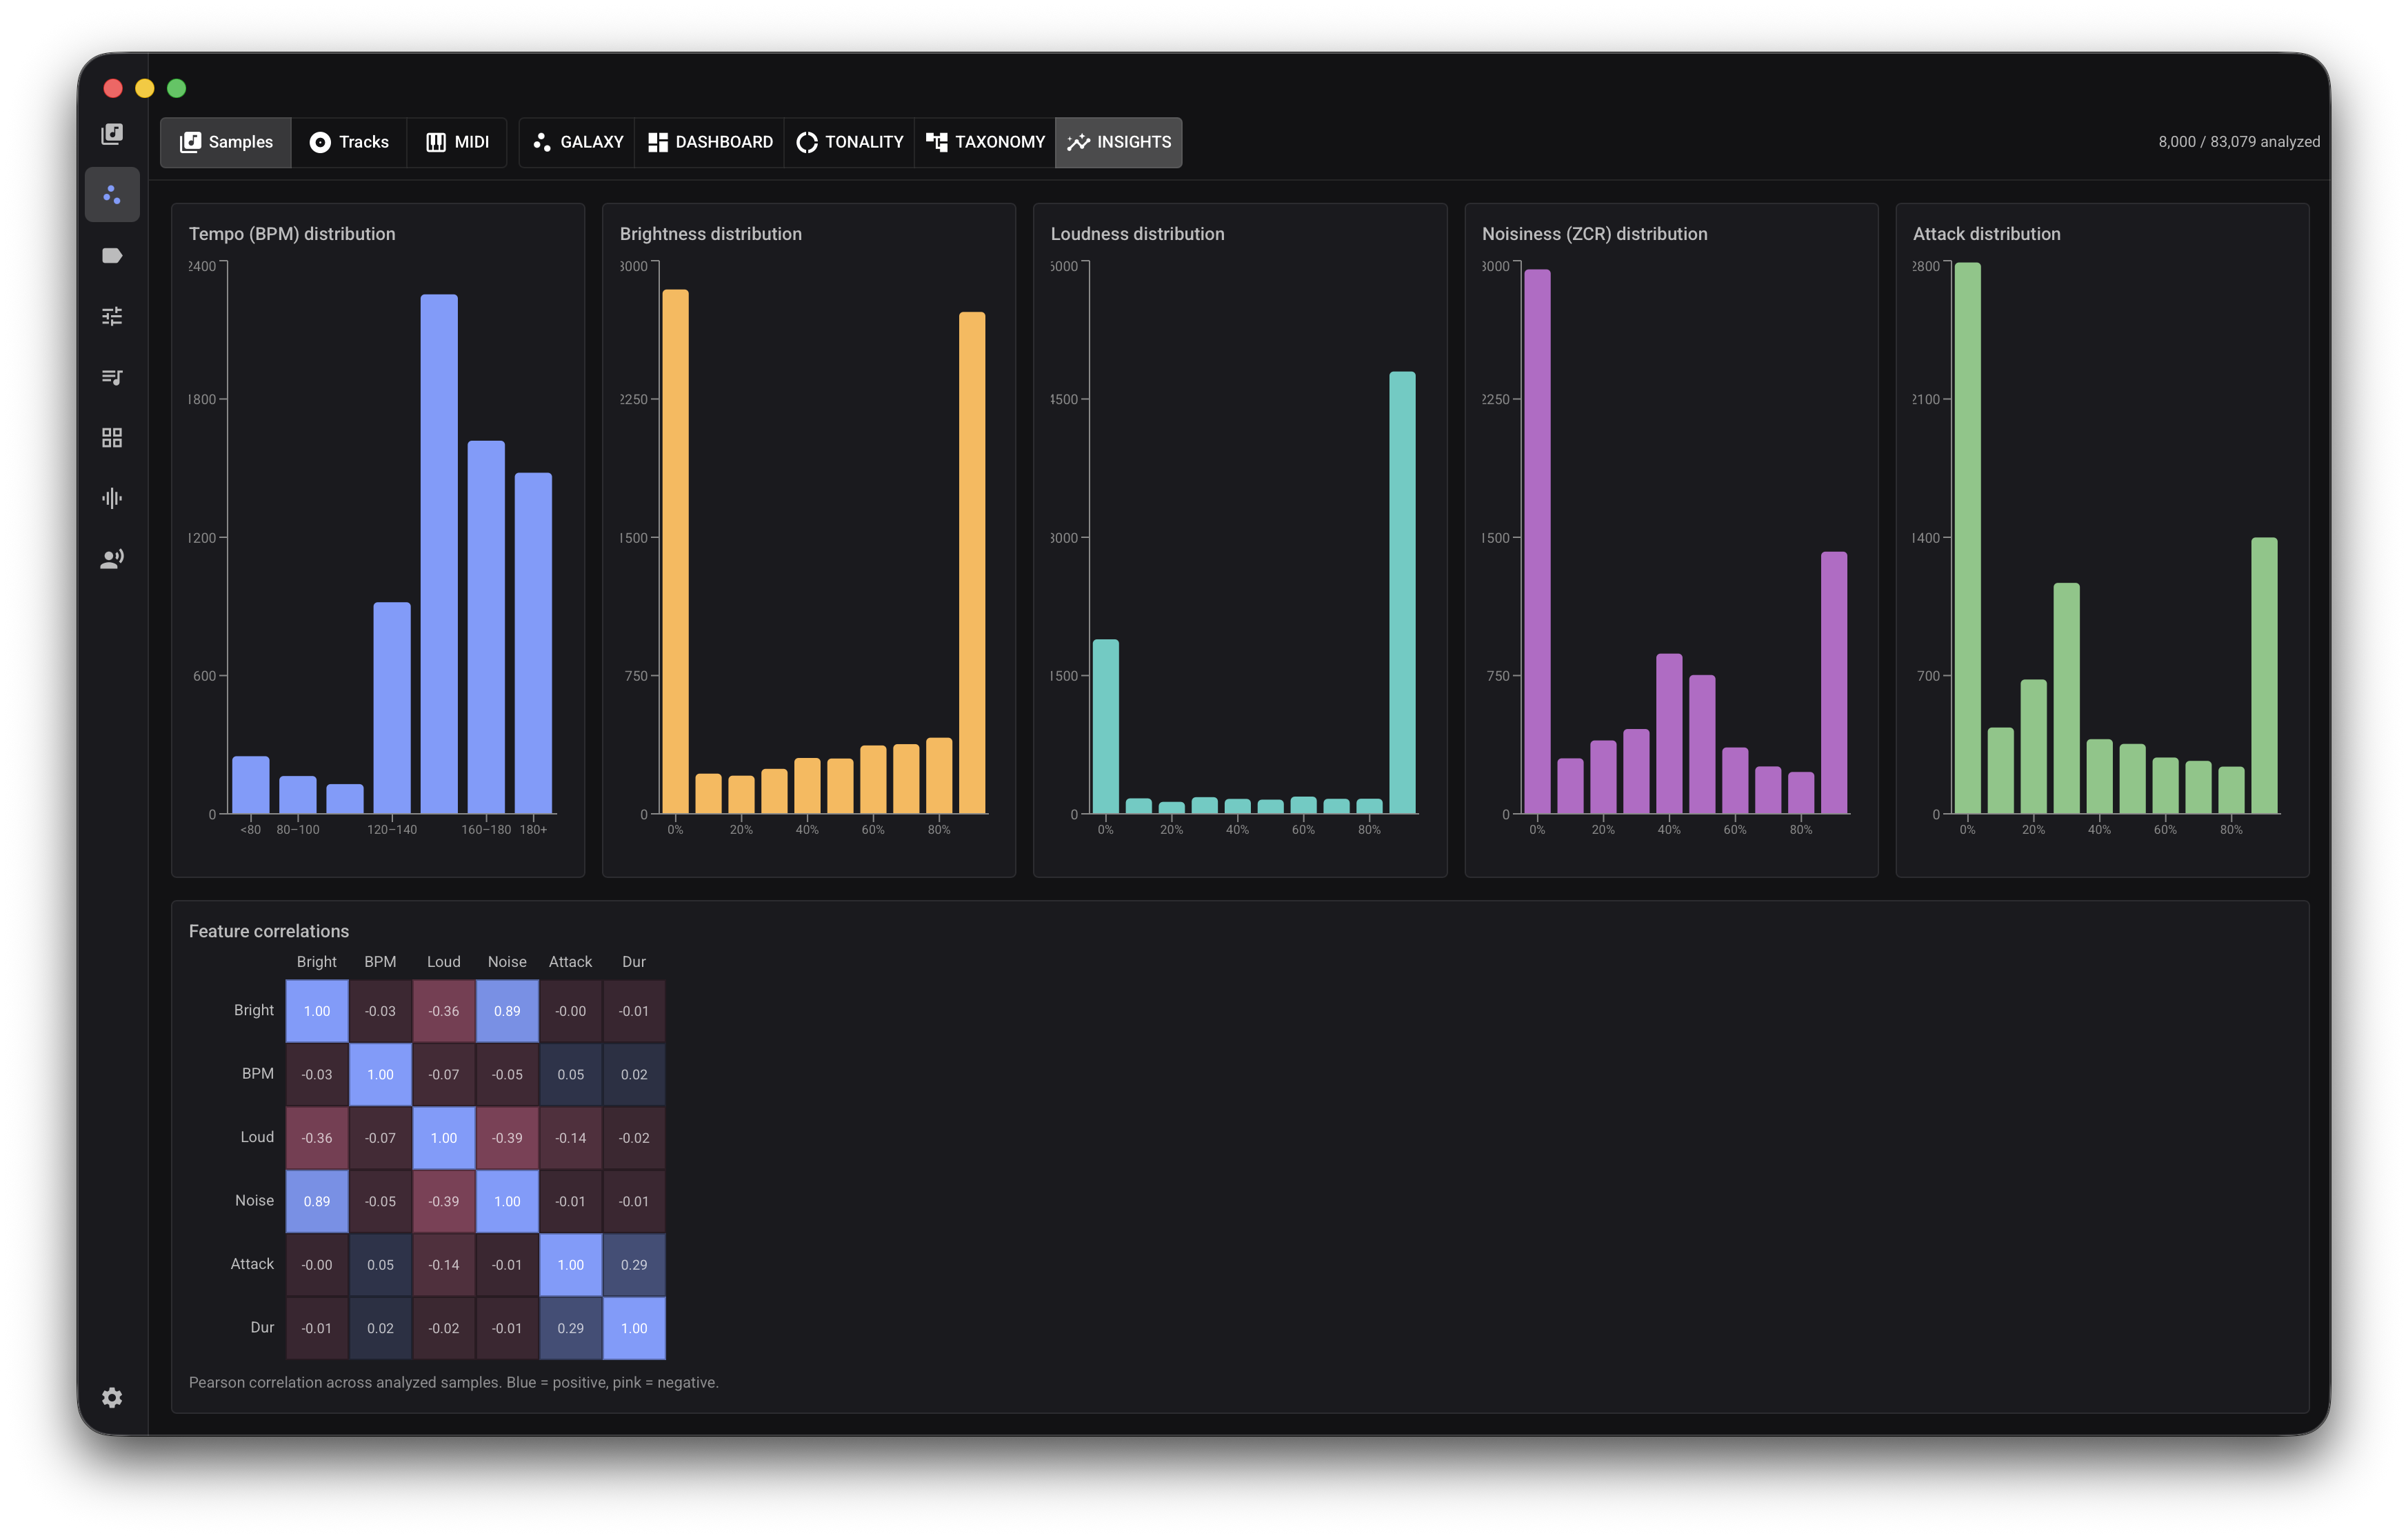Click the BPM–Attack 0.05 cell in BPM row
2408x1538 pixels.
tap(571, 1074)
